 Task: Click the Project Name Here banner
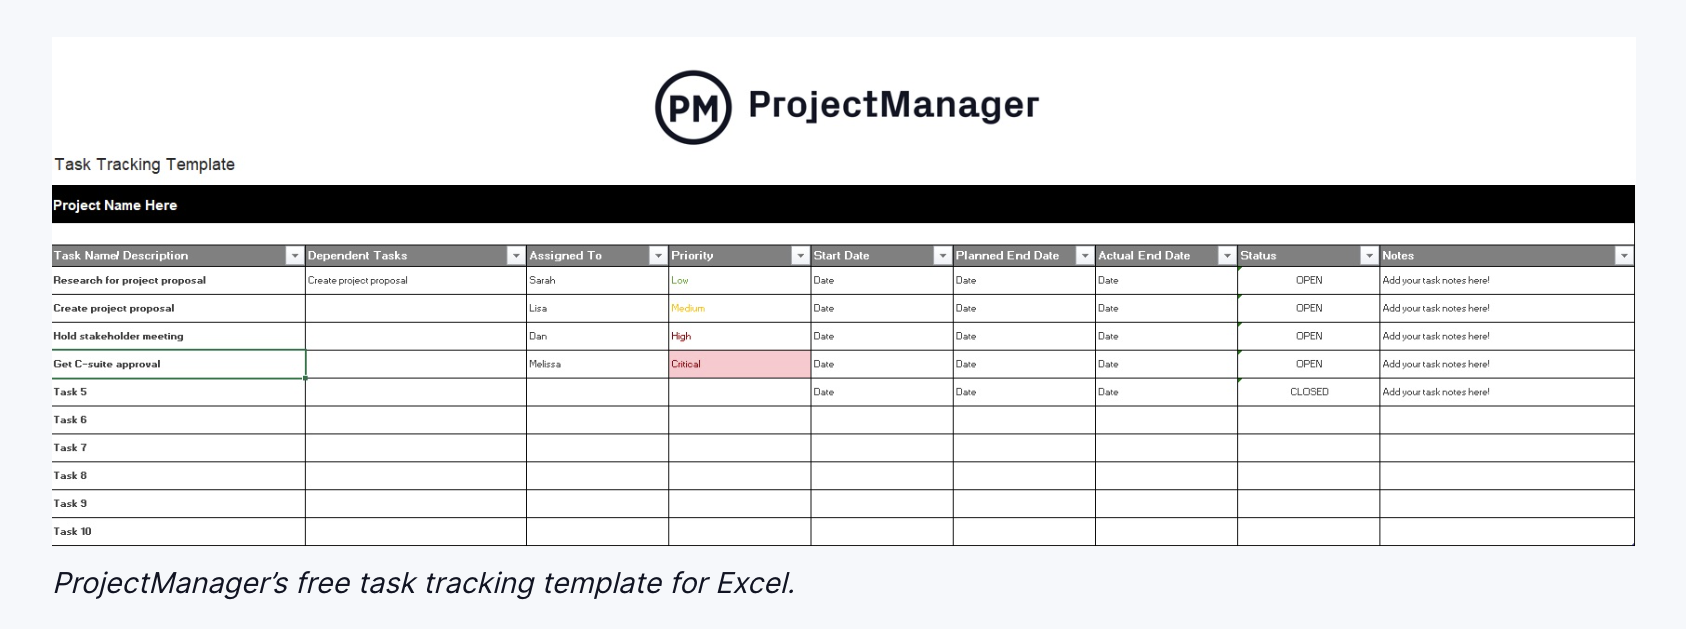tap(400, 205)
